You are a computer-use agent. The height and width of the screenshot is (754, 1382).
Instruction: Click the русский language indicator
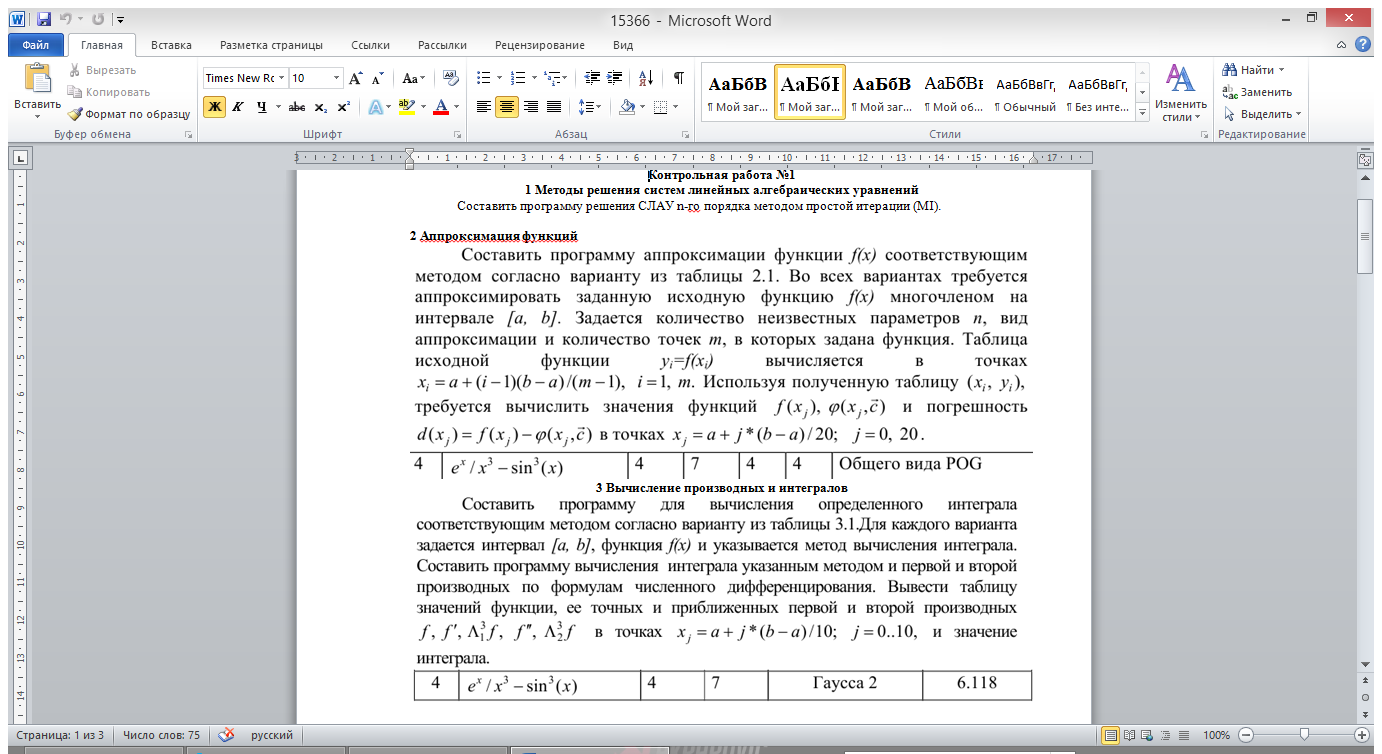[271, 735]
